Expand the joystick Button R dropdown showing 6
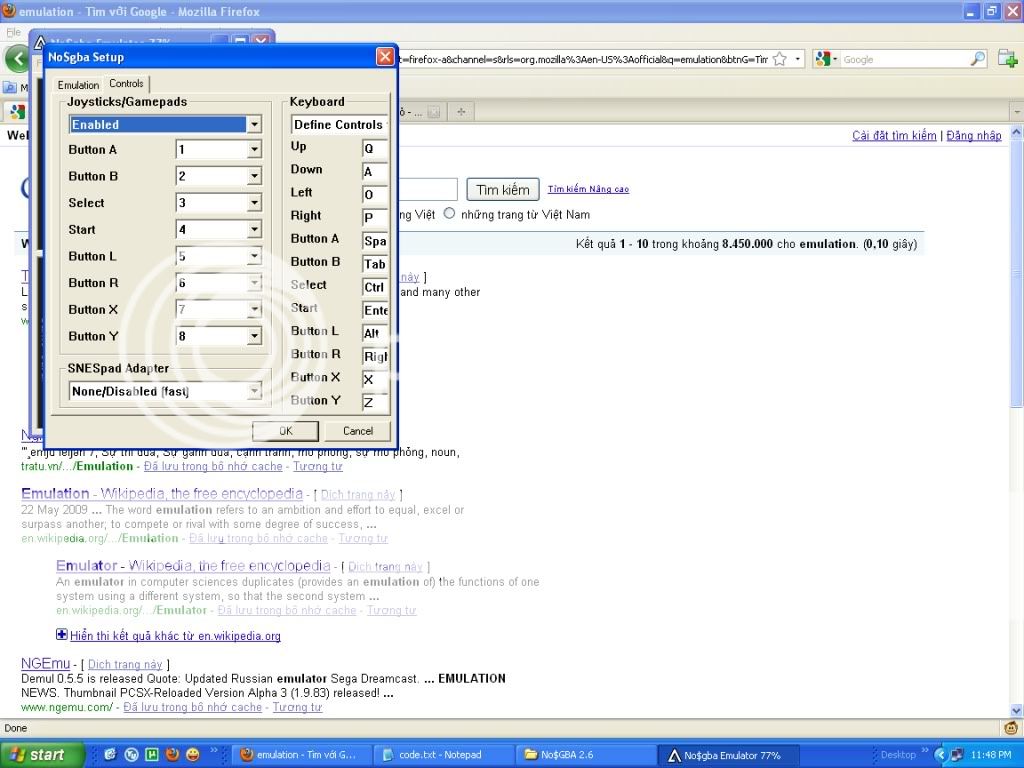 219,283
